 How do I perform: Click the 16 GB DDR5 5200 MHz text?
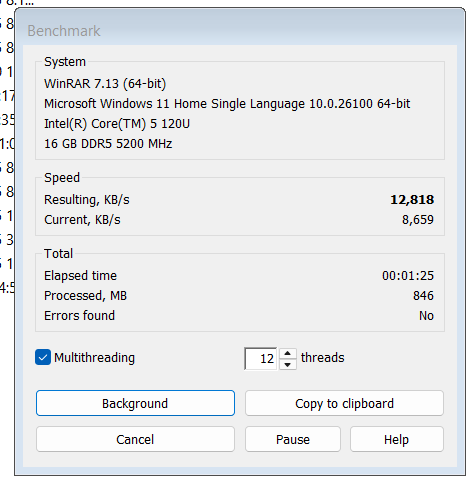click(x=108, y=144)
